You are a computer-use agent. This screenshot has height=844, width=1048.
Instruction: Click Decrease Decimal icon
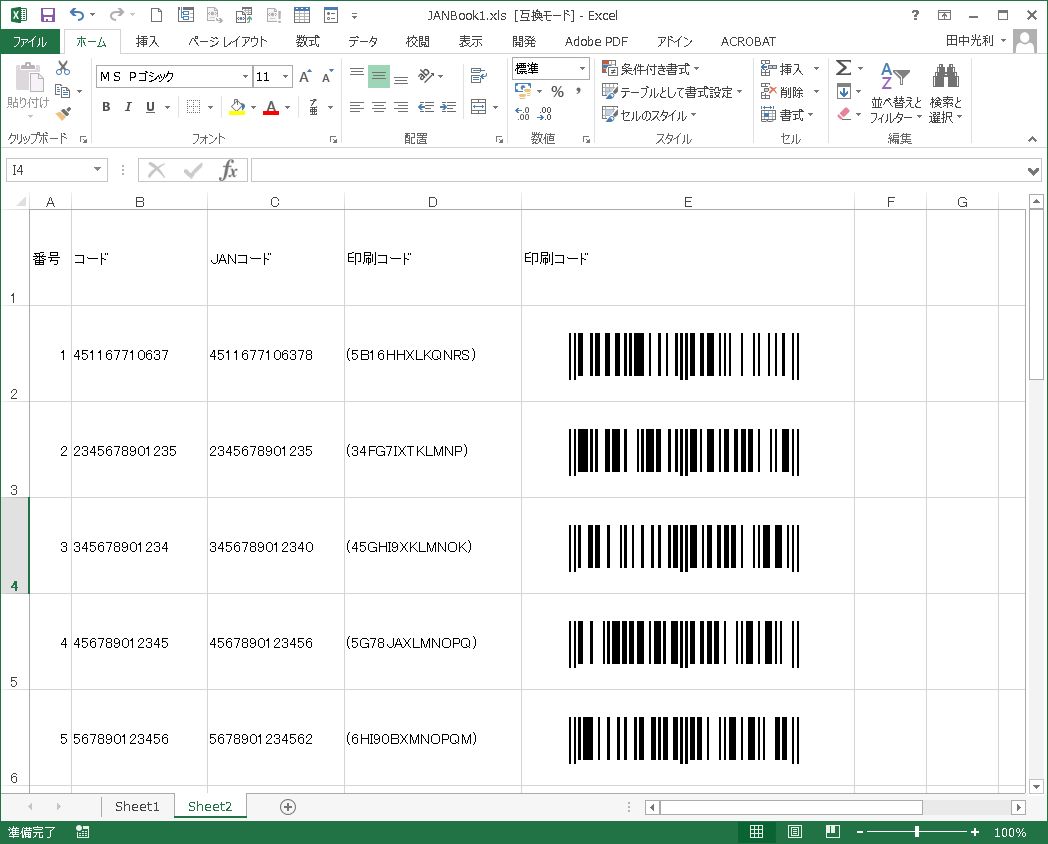pyautogui.click(x=545, y=114)
